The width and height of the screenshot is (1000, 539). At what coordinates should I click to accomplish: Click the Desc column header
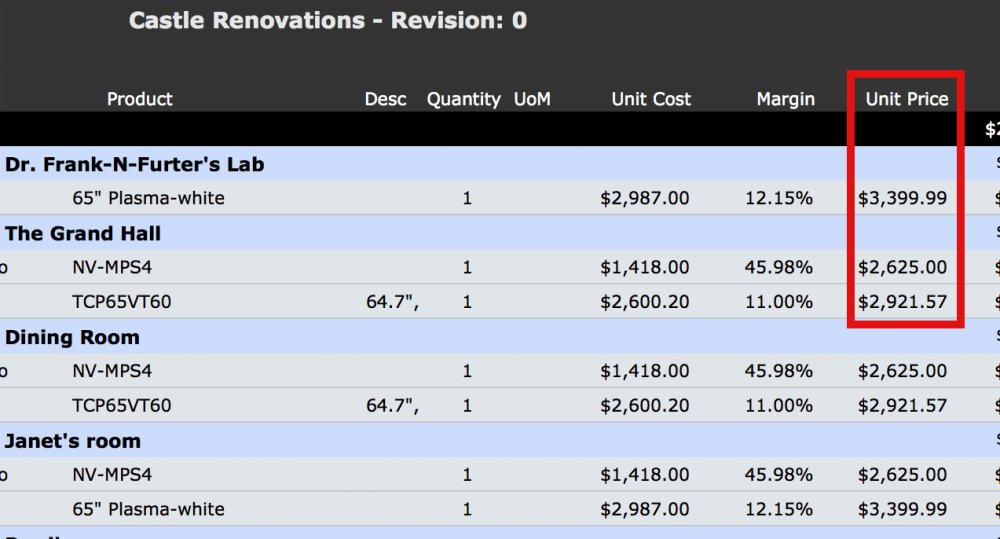pos(385,99)
